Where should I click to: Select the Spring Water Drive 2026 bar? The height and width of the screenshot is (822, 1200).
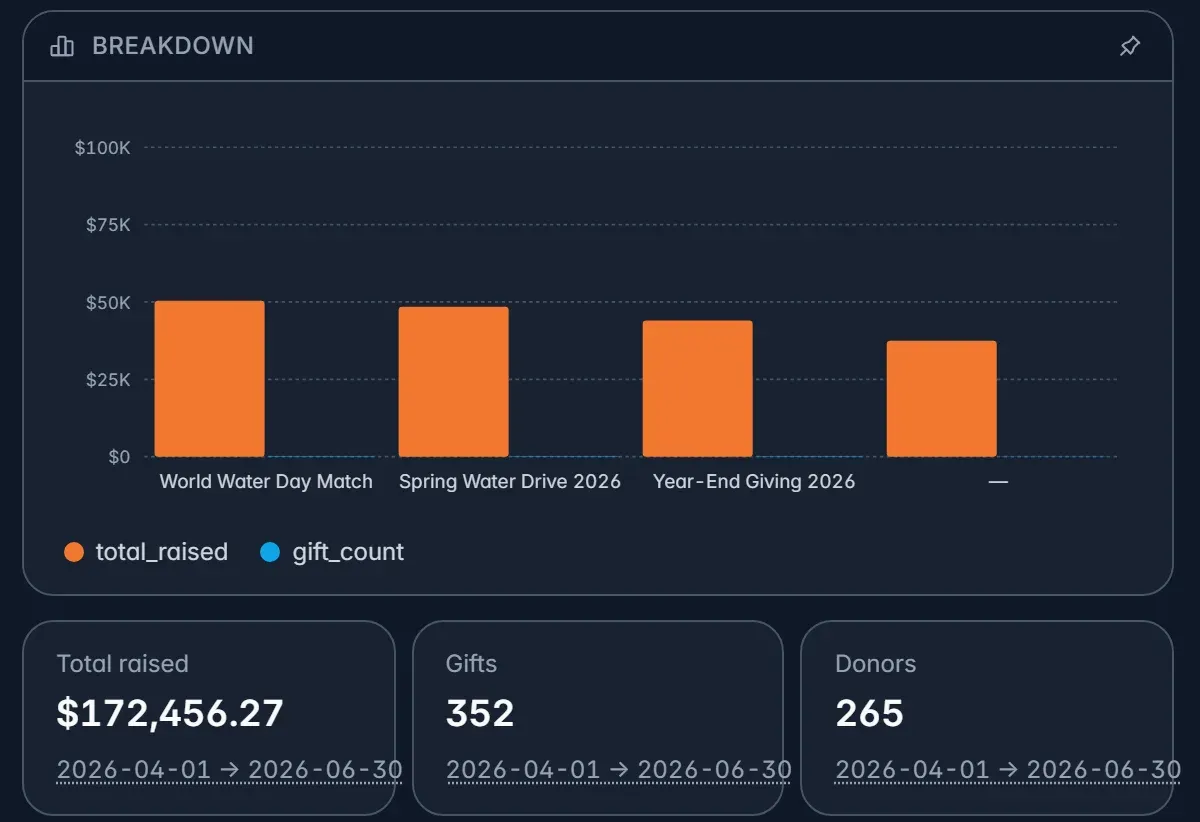point(453,382)
